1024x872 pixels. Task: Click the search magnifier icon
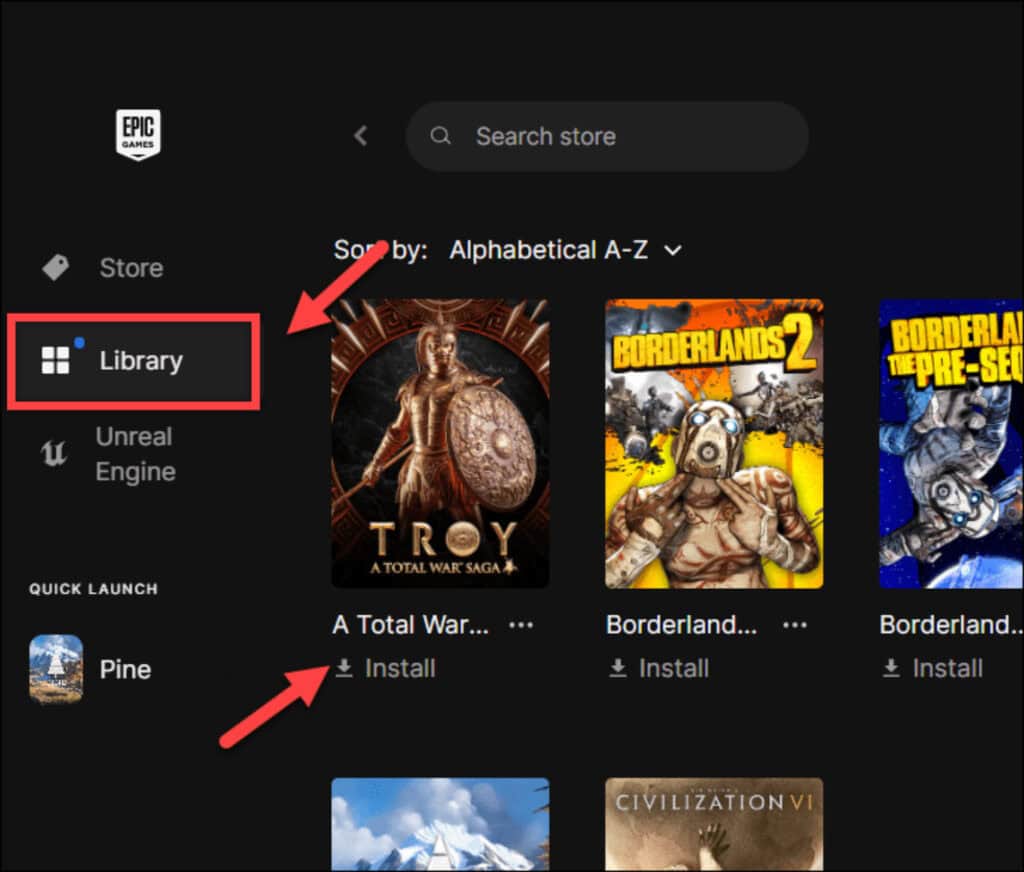coord(441,136)
